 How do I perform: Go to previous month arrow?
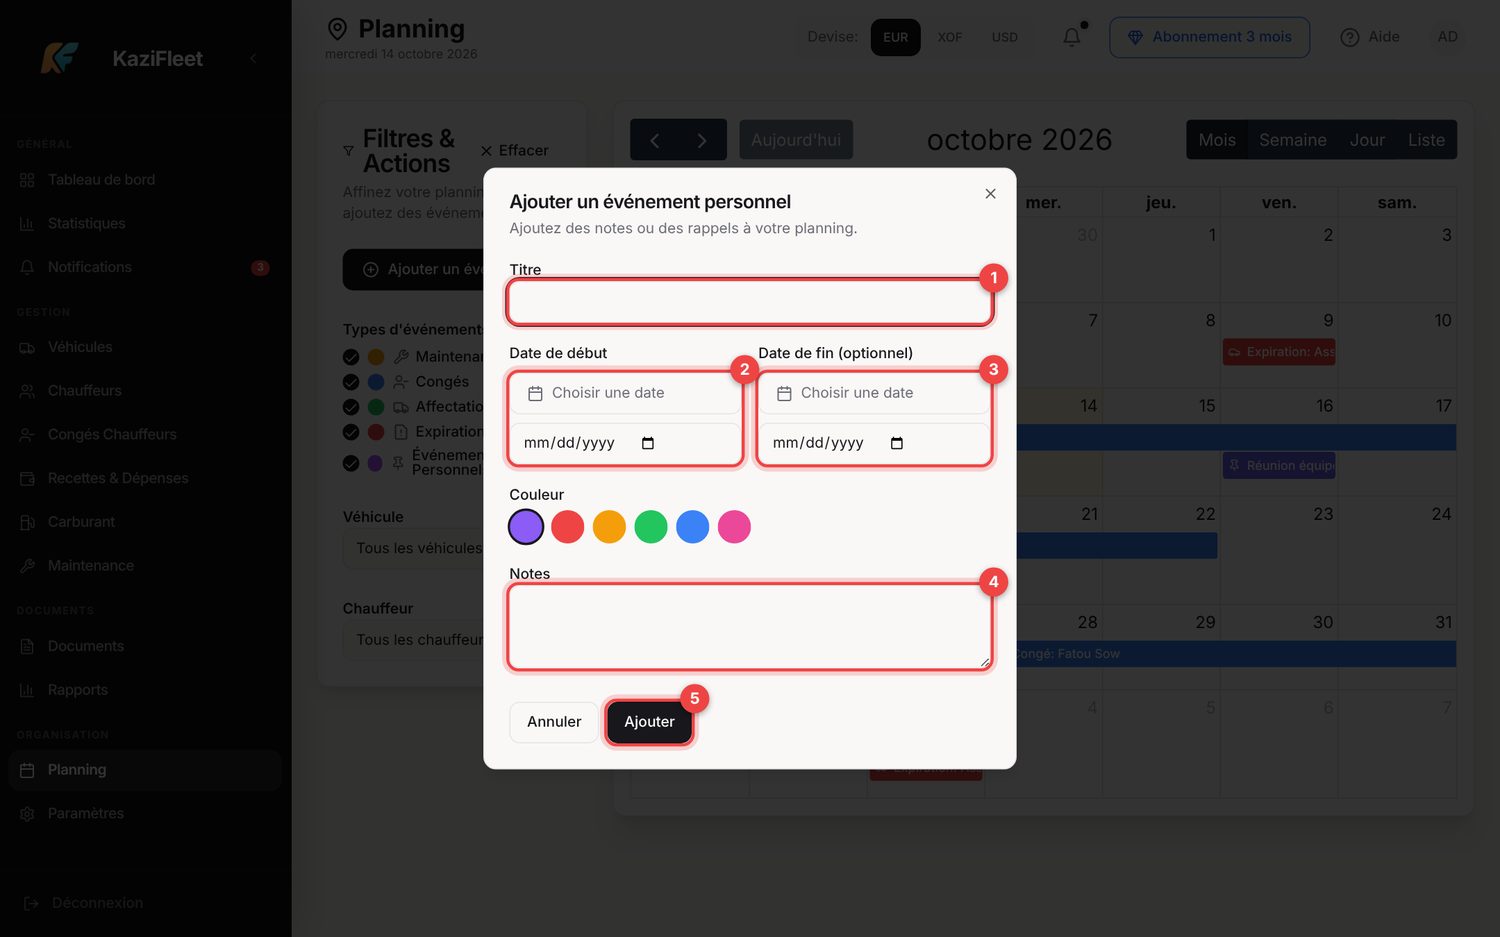655,140
